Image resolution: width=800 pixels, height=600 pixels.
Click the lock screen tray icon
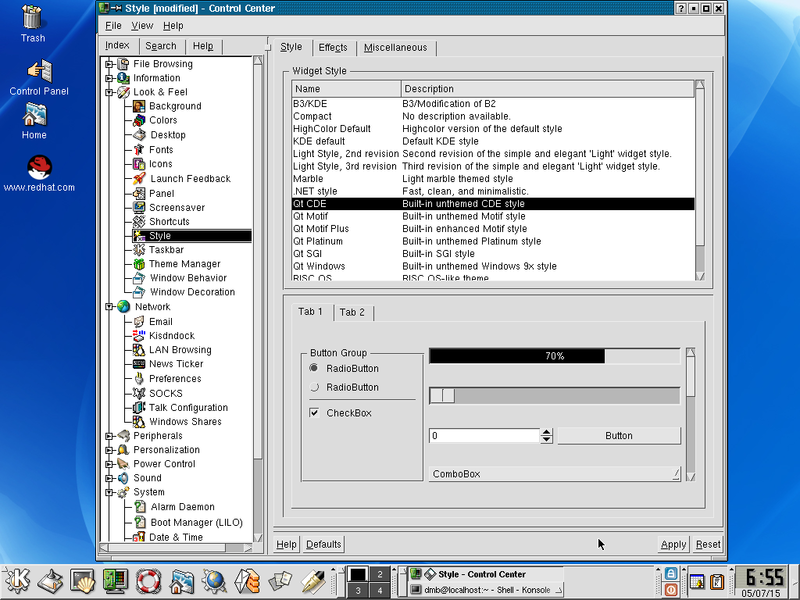671,573
